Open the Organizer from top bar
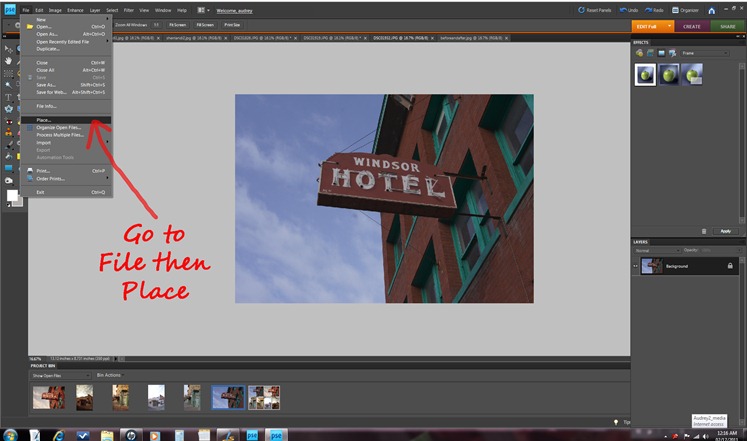Image resolution: width=747 pixels, height=441 pixels. pos(686,10)
